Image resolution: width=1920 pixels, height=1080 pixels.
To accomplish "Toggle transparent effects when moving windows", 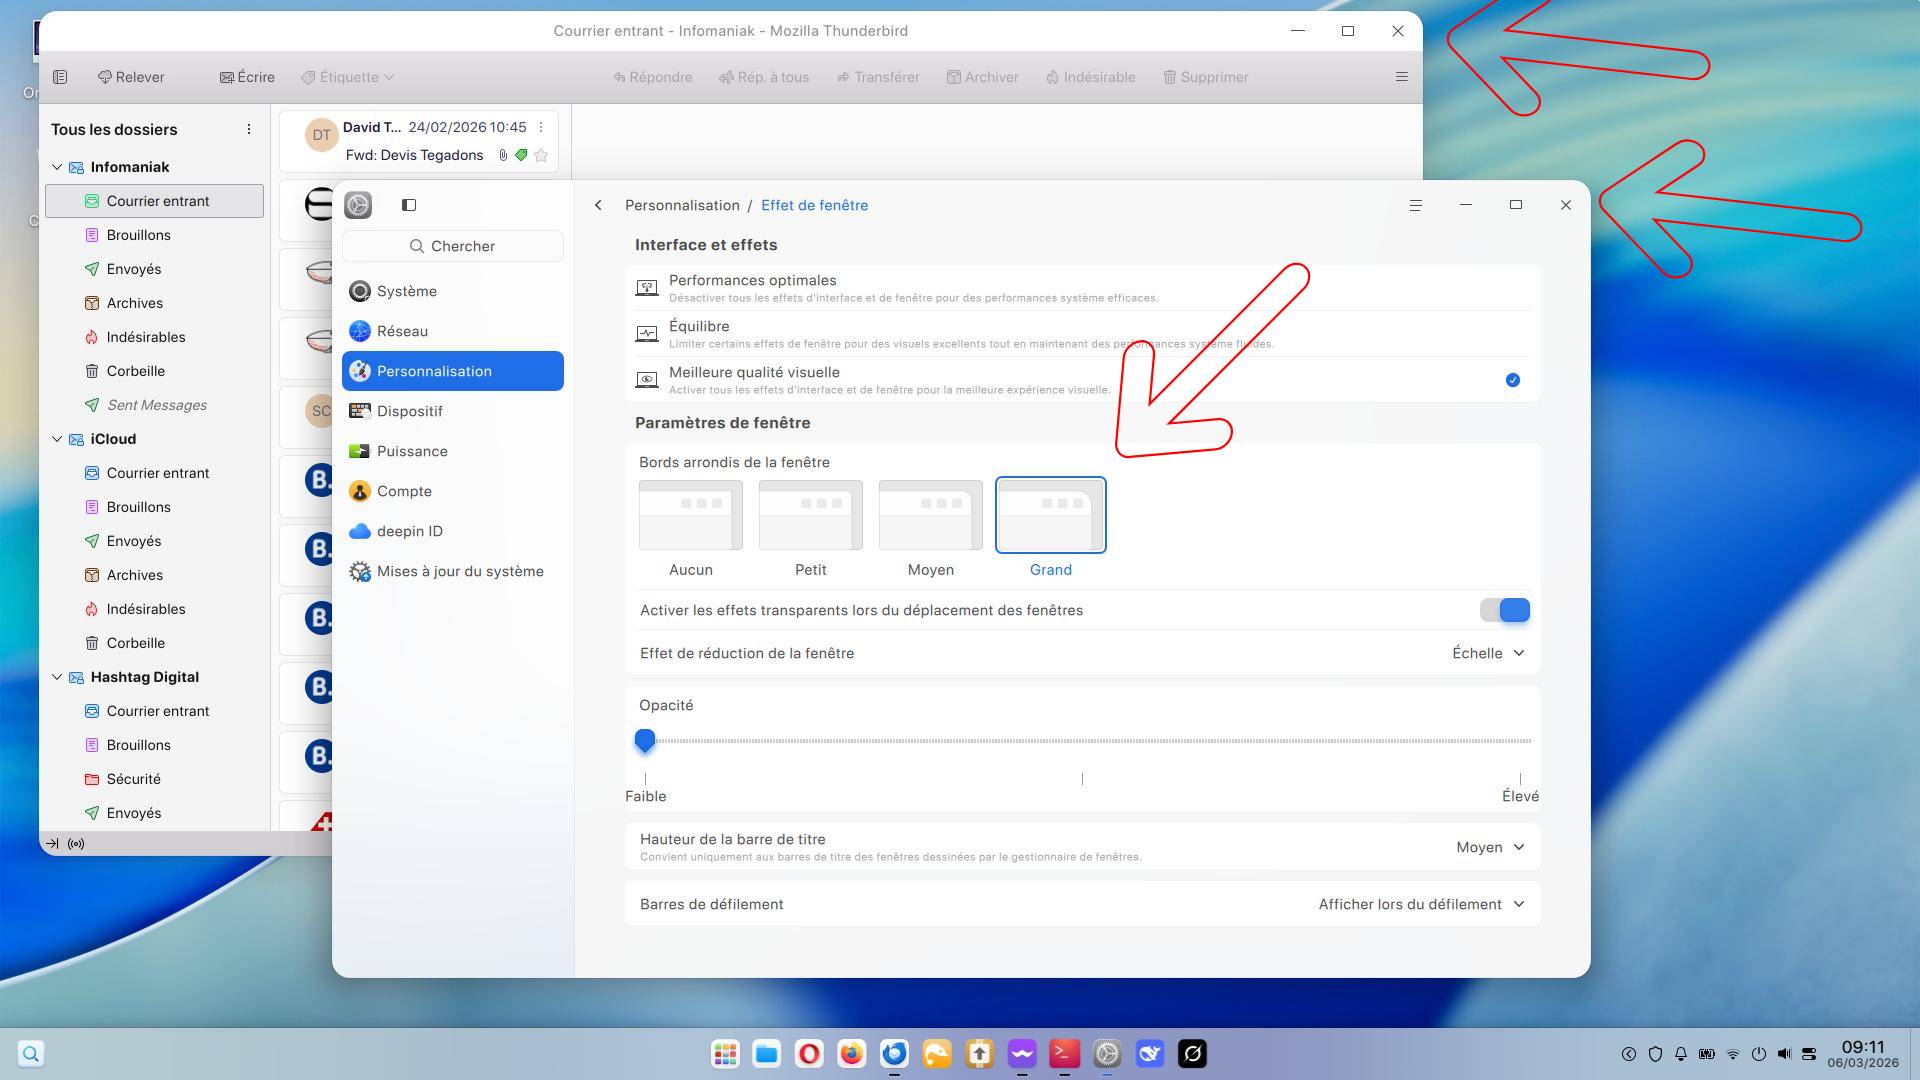I will [x=1505, y=610].
